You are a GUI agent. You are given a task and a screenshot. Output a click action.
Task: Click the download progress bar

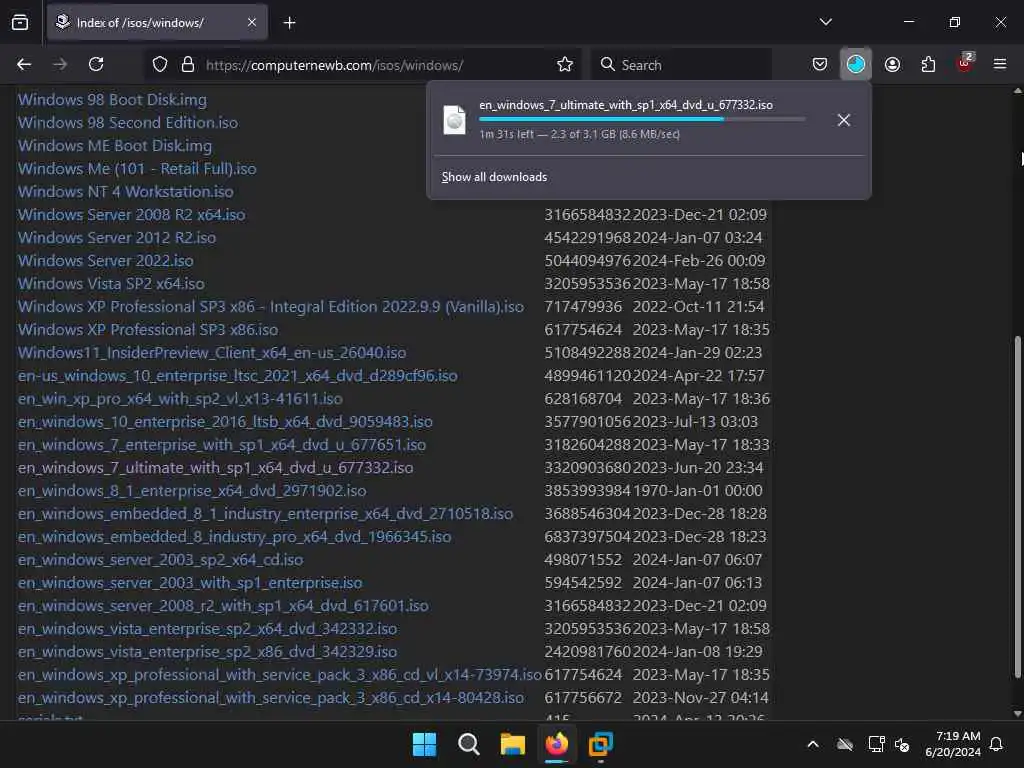coord(642,119)
